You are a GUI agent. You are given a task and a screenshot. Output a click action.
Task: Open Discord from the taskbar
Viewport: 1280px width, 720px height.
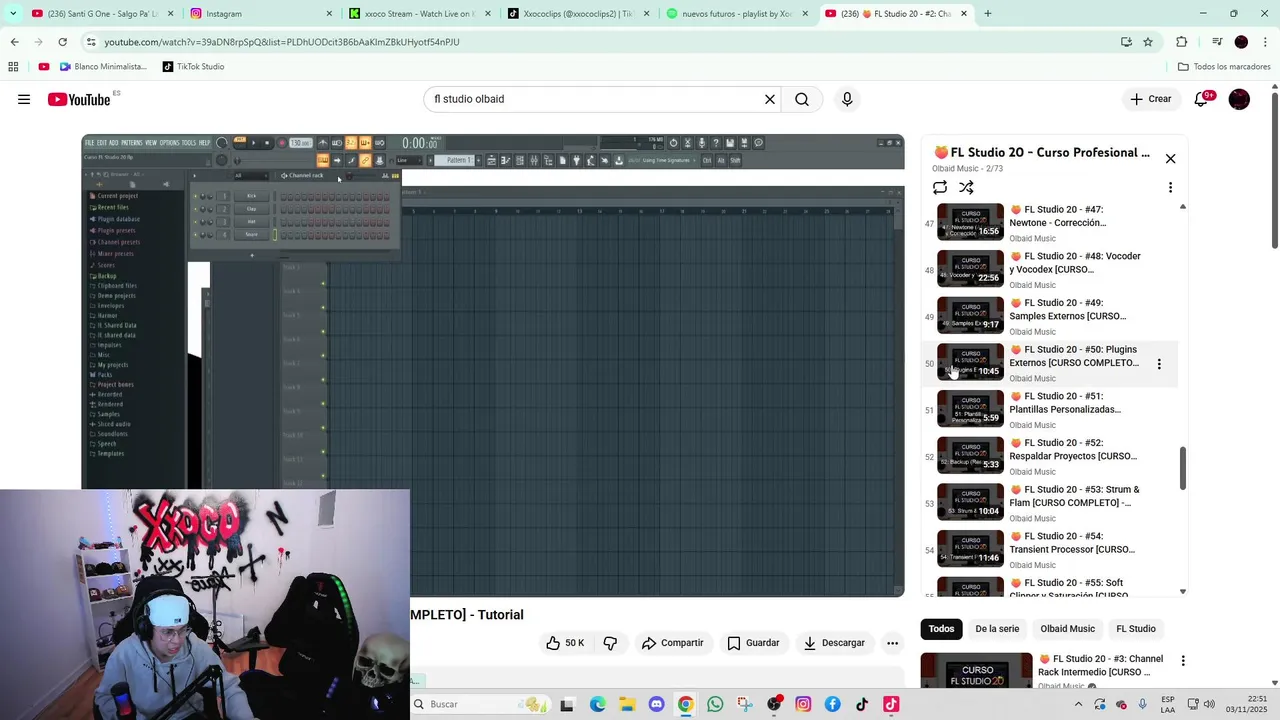(x=656, y=704)
